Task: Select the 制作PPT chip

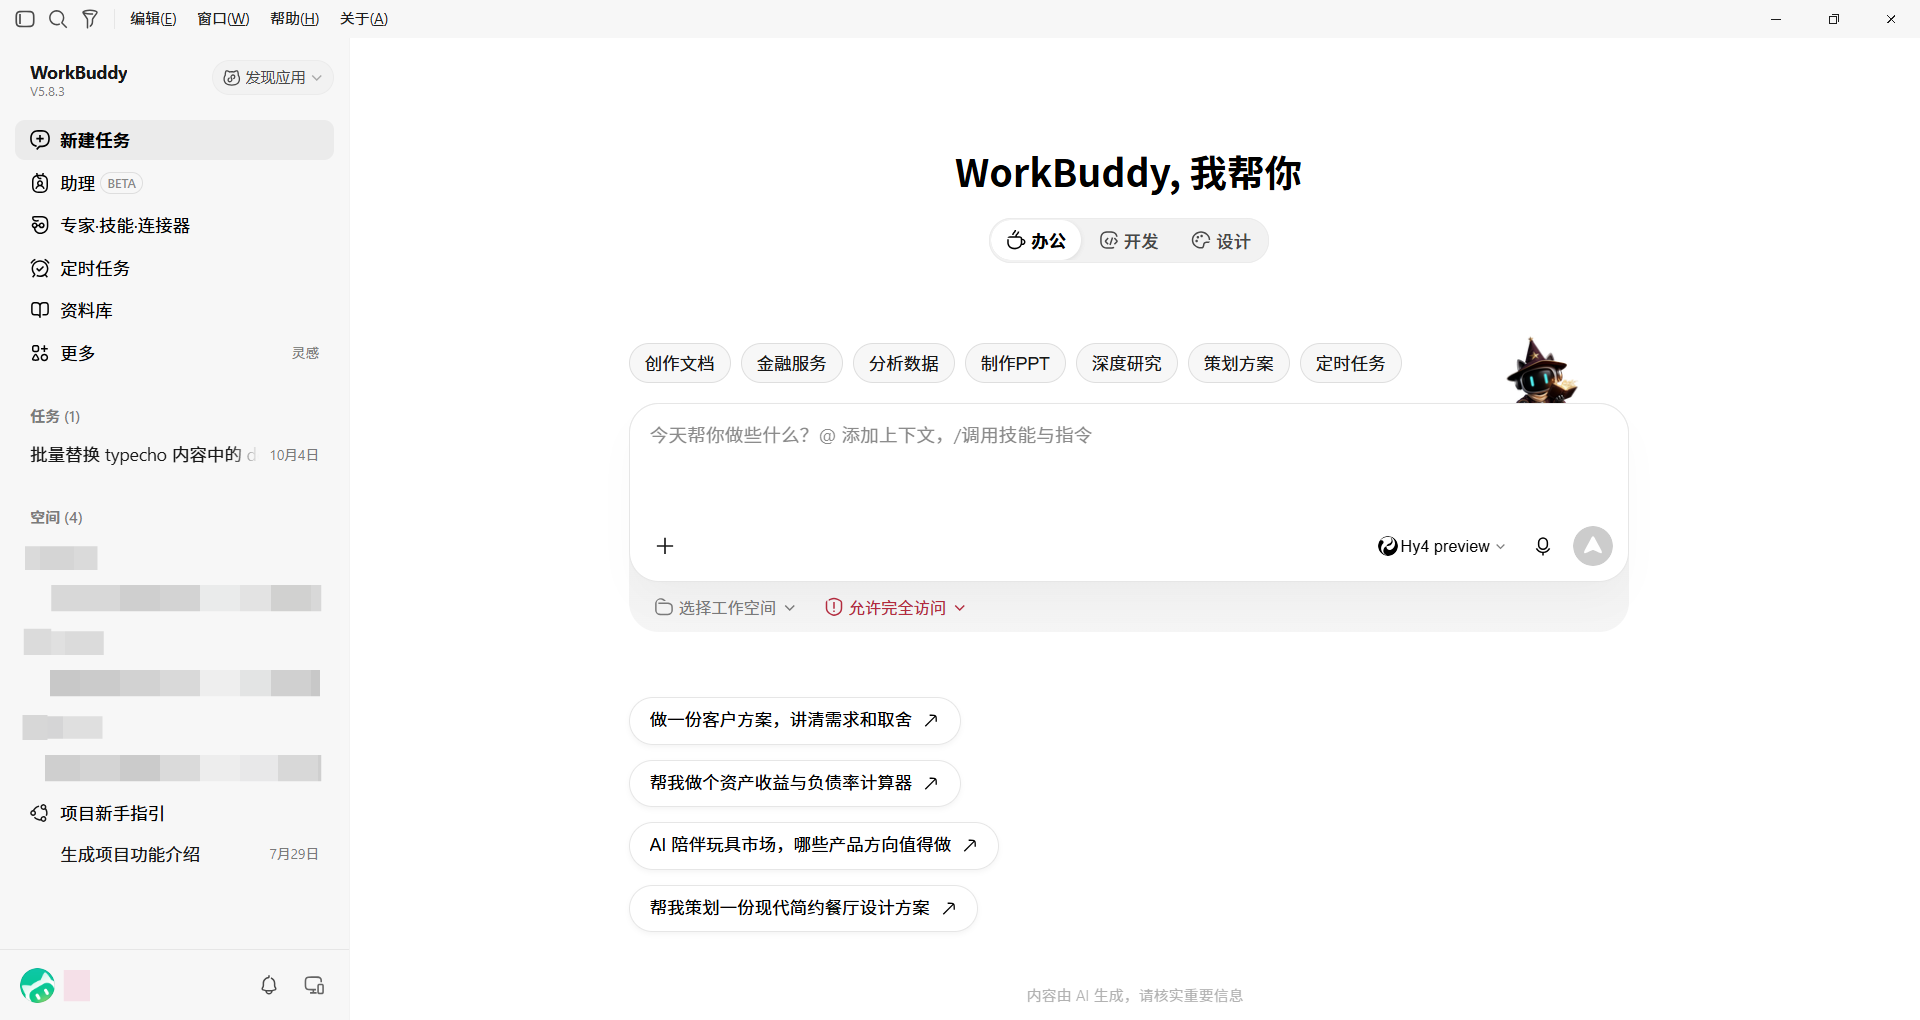Action: (x=1015, y=364)
